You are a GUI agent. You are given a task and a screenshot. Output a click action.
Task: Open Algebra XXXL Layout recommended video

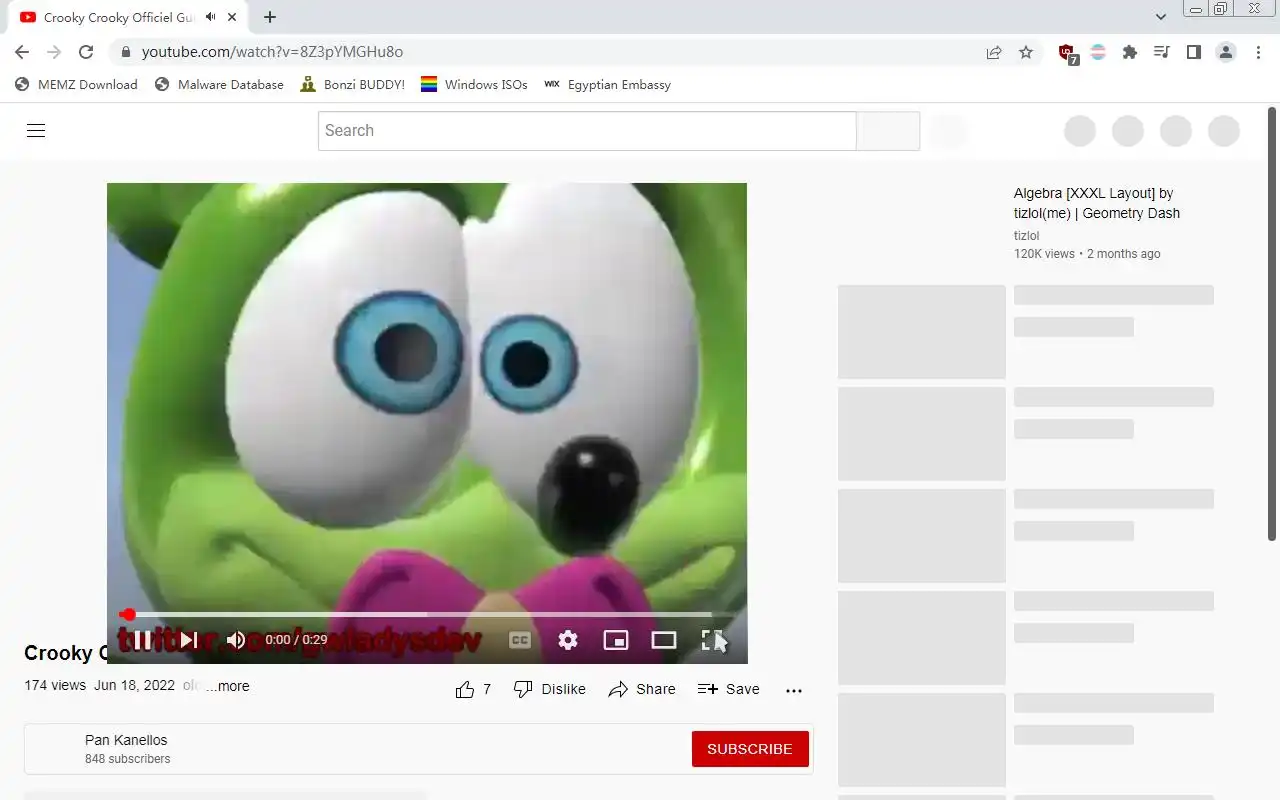(1097, 203)
